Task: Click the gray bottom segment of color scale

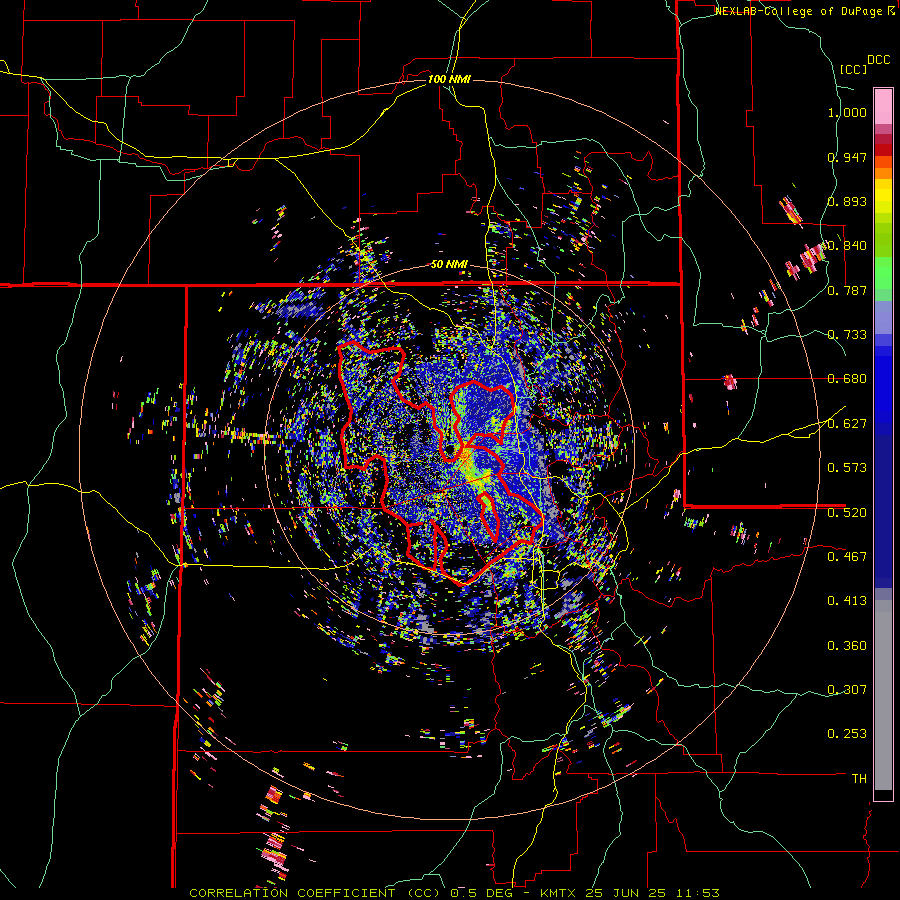Action: pyautogui.click(x=883, y=695)
